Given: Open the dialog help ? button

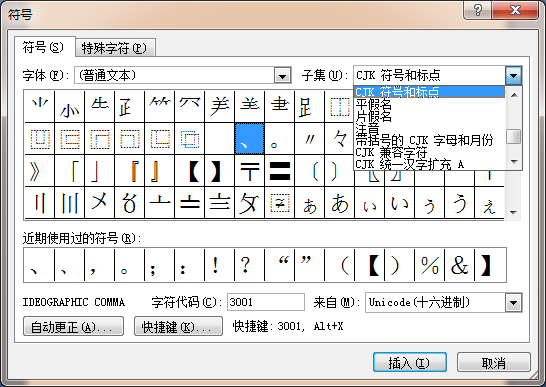Looking at the screenshot, I should [x=477, y=10].
